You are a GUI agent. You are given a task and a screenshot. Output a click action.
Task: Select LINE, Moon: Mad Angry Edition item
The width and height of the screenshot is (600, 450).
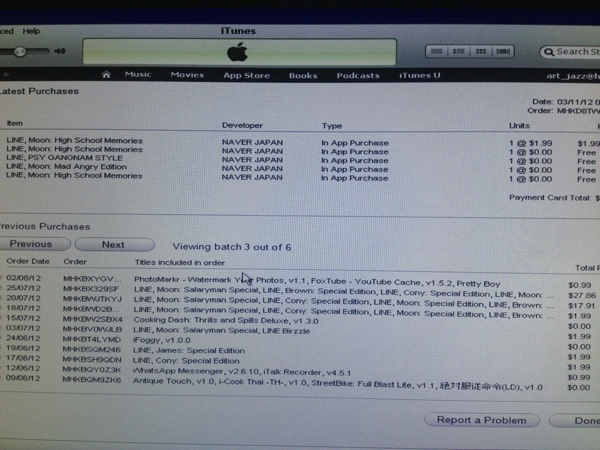tap(66, 167)
